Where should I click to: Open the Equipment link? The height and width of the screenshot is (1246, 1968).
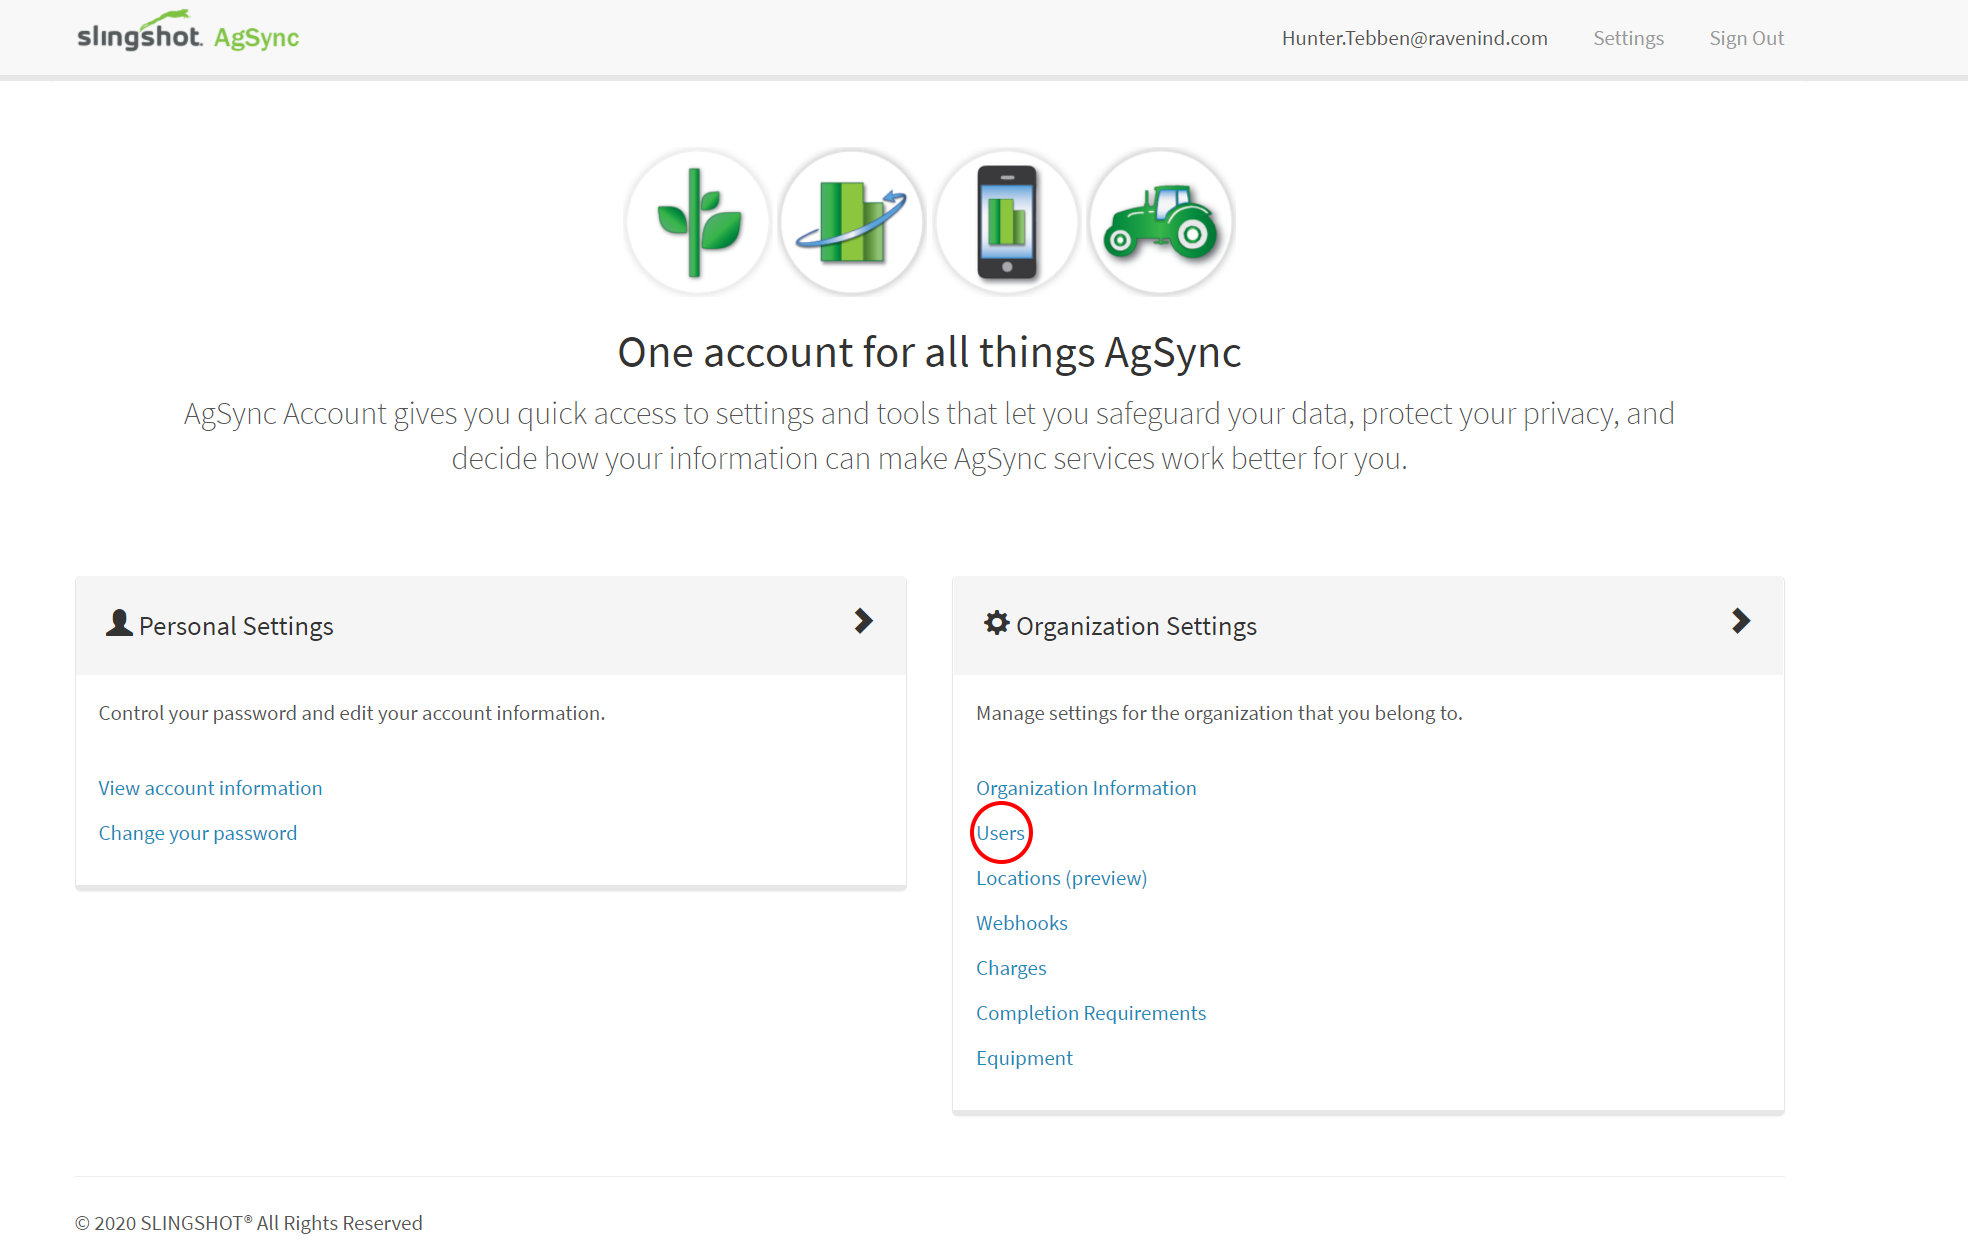[1024, 1058]
